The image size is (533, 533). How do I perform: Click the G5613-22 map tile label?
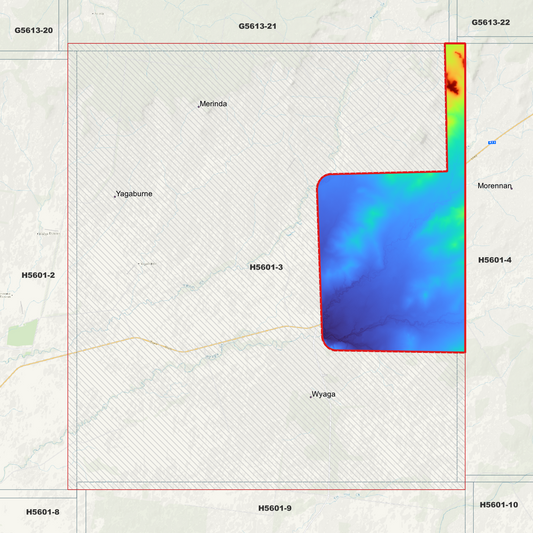tap(491, 22)
